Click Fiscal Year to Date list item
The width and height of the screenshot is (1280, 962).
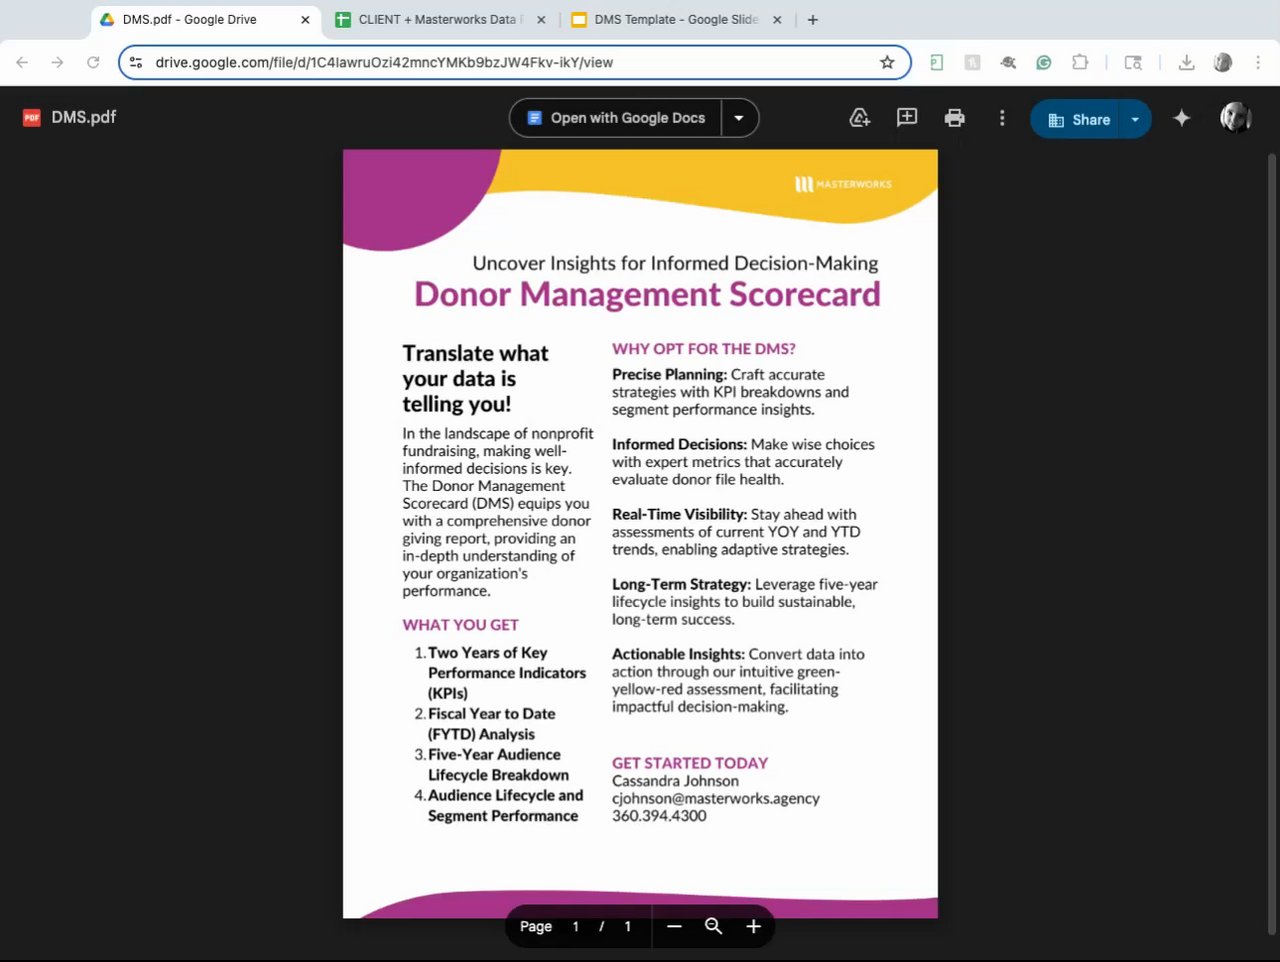491,724
